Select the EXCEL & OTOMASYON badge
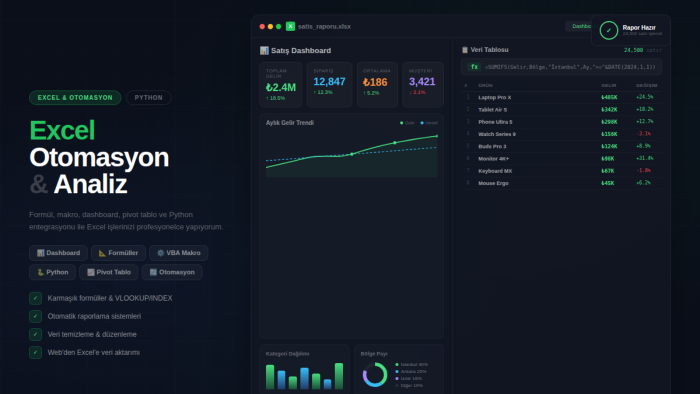Screen dimensions: 700x394 pyautogui.click(x=75, y=98)
